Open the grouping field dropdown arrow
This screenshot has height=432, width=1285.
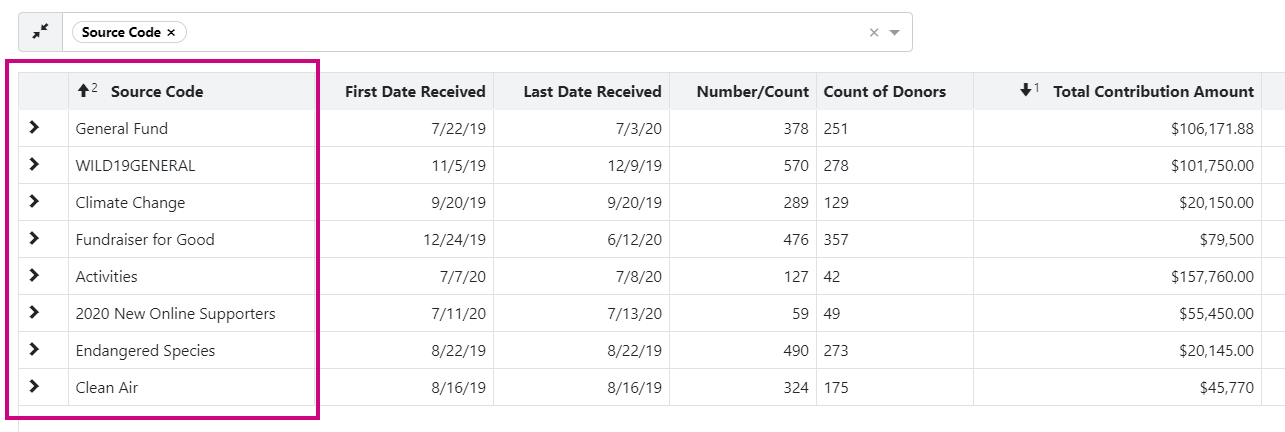(x=895, y=32)
